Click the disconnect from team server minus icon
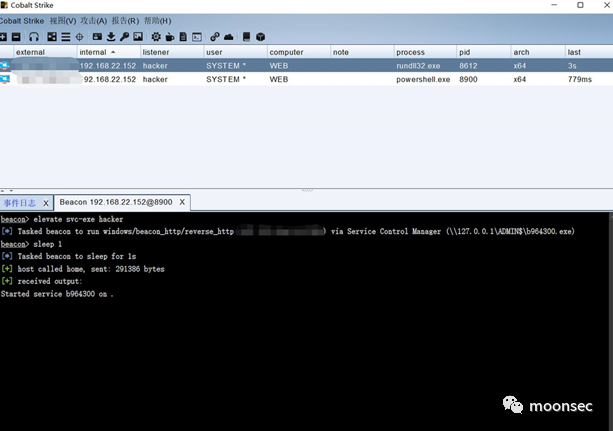 [x=16, y=37]
